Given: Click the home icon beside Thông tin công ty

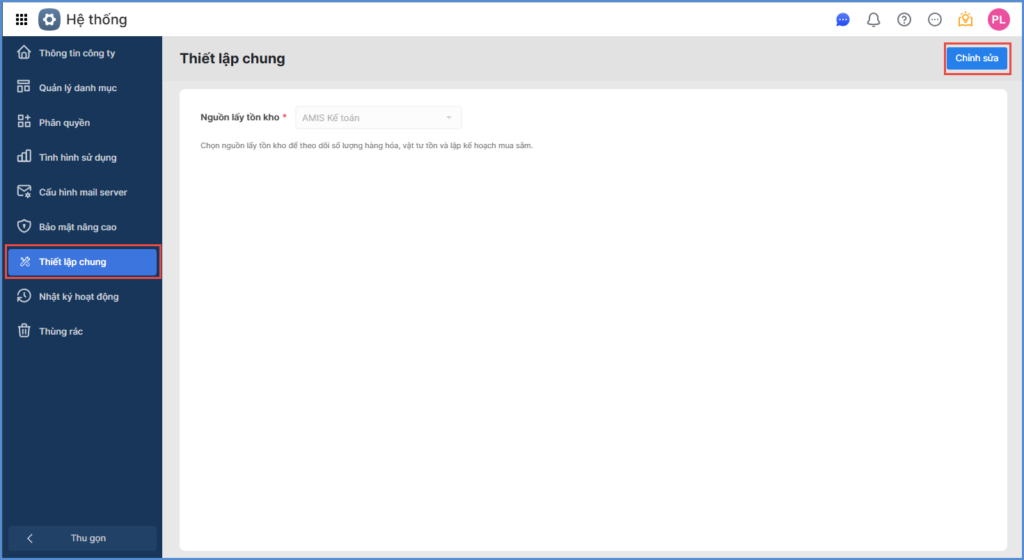Looking at the screenshot, I should coord(24,52).
